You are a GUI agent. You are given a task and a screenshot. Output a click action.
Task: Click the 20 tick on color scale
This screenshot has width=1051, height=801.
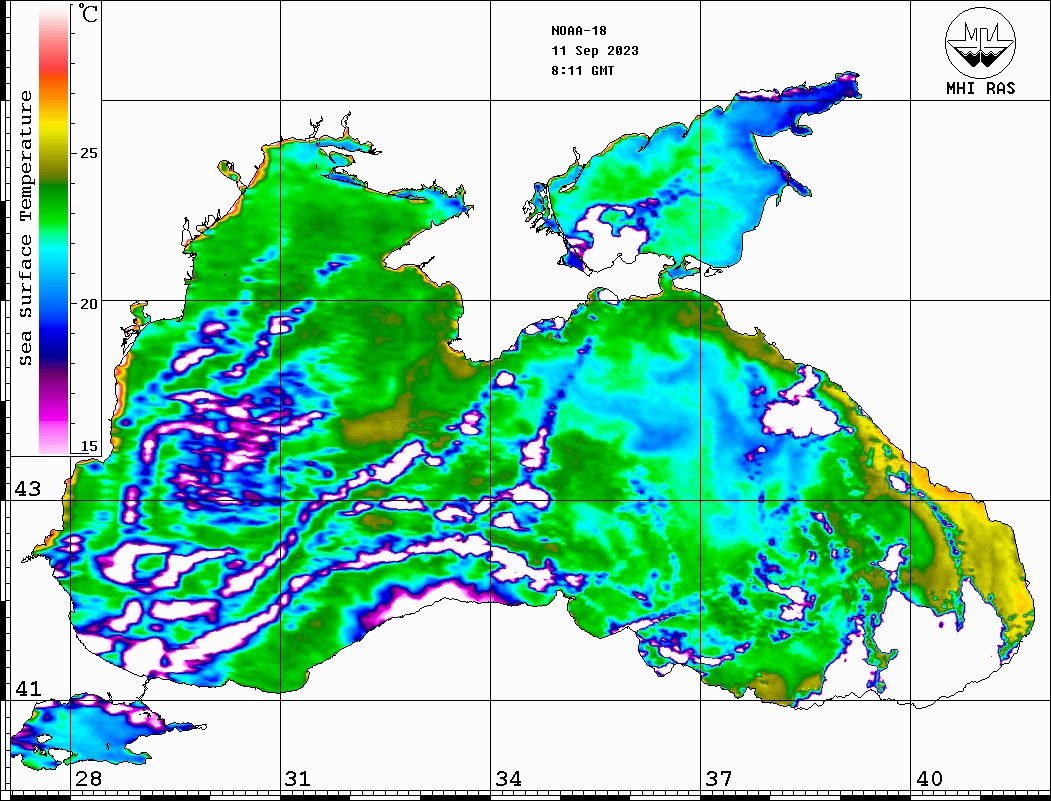pyautogui.click(x=88, y=304)
